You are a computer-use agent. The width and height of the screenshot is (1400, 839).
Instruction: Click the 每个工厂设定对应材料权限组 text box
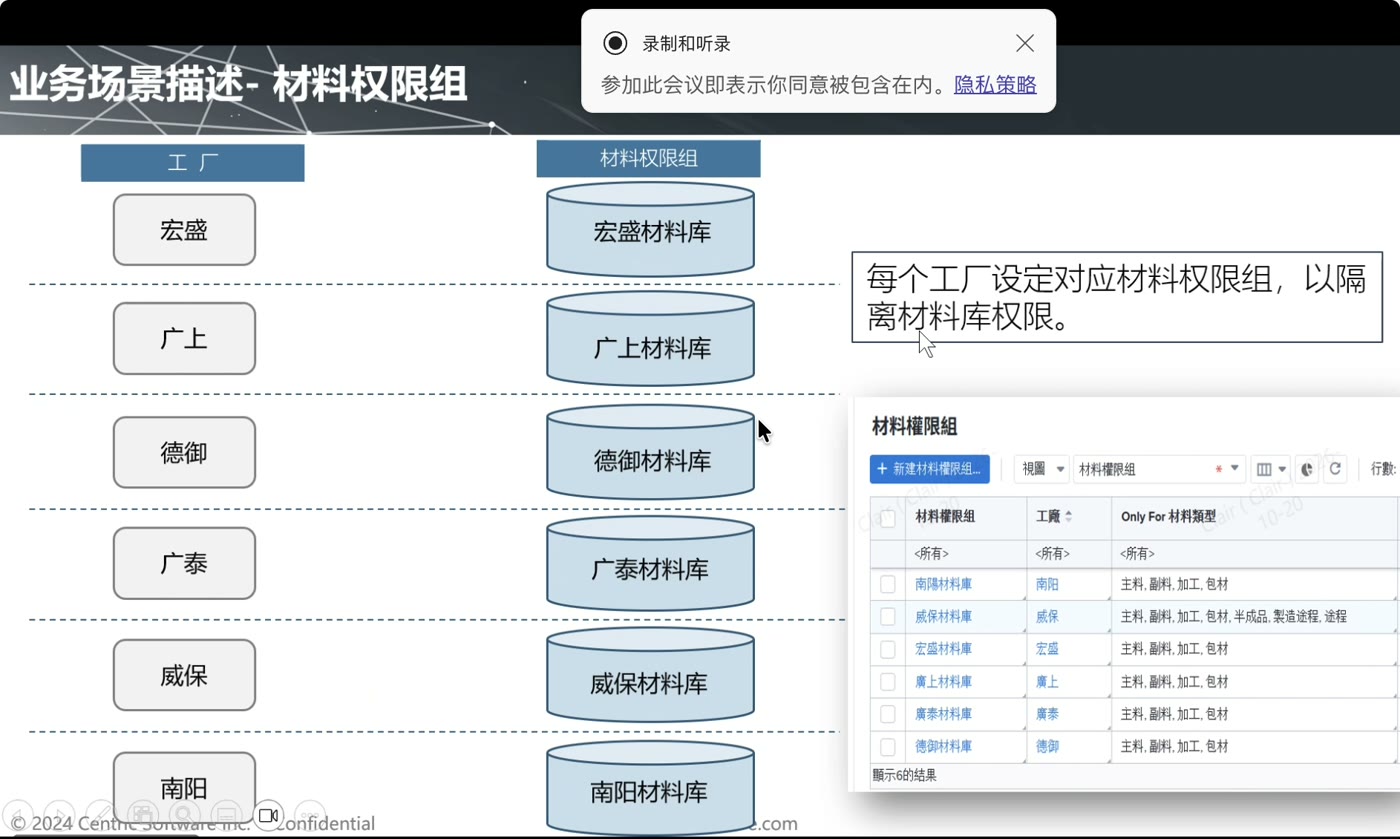[x=1117, y=296]
